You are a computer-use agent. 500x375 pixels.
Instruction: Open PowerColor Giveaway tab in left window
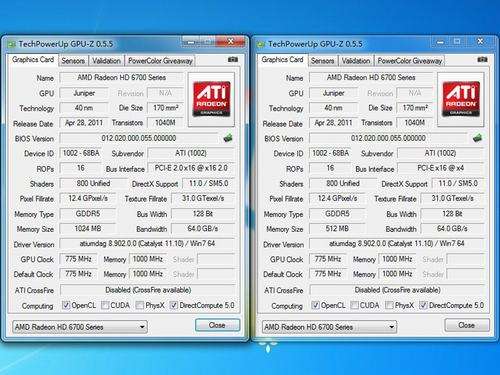(x=160, y=61)
